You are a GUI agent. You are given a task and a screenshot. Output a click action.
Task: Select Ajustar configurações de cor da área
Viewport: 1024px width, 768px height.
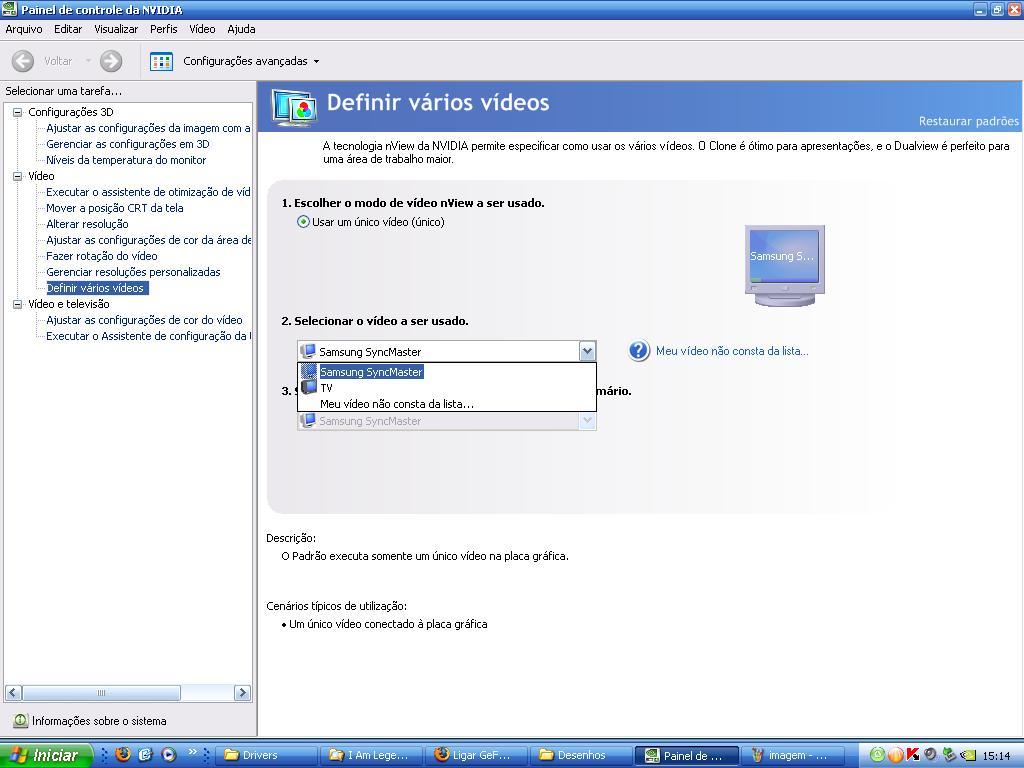[x=148, y=240]
